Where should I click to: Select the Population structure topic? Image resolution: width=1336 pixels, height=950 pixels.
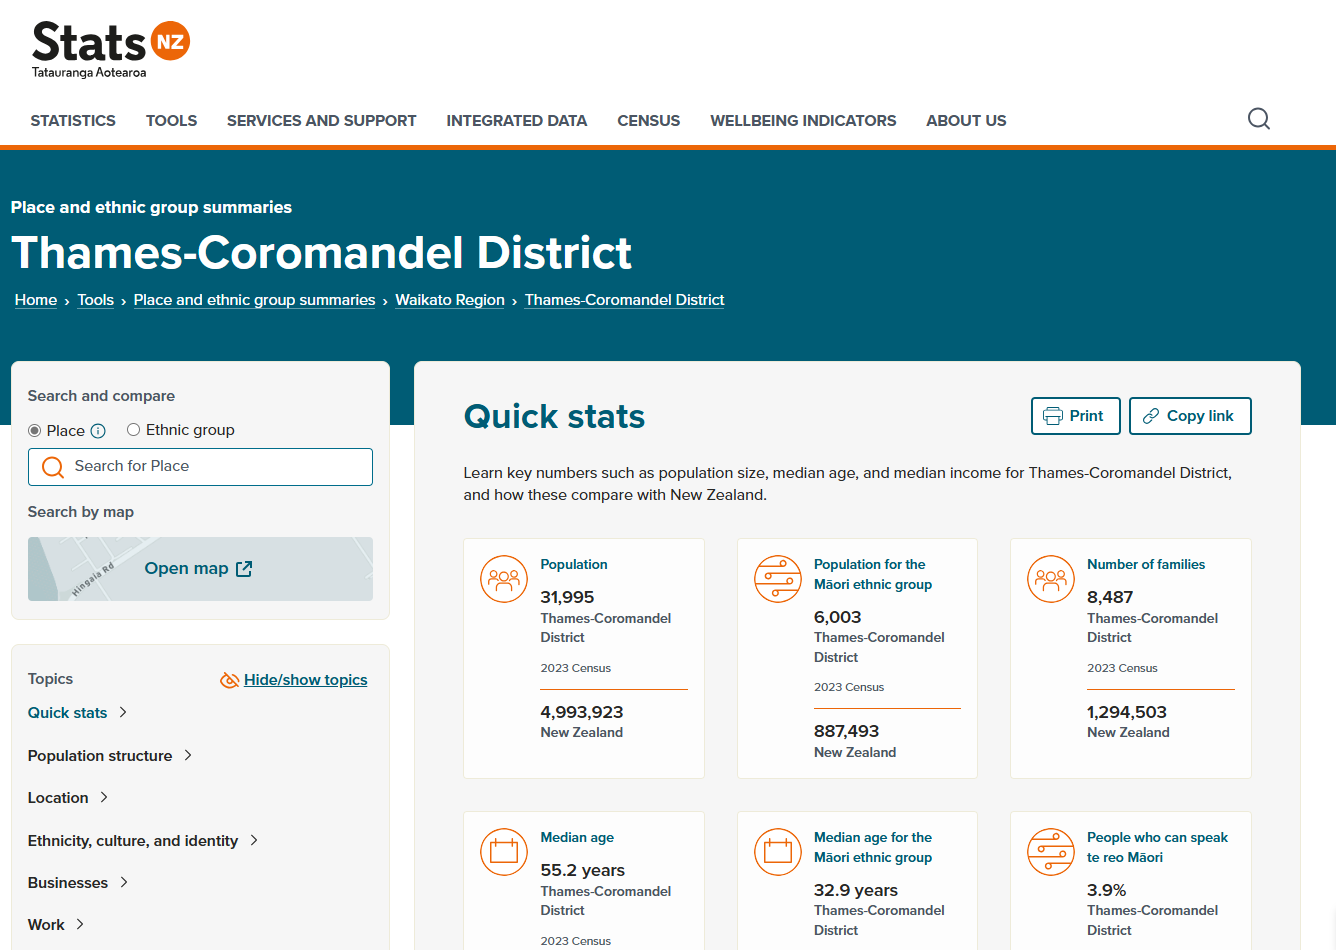click(x=100, y=756)
